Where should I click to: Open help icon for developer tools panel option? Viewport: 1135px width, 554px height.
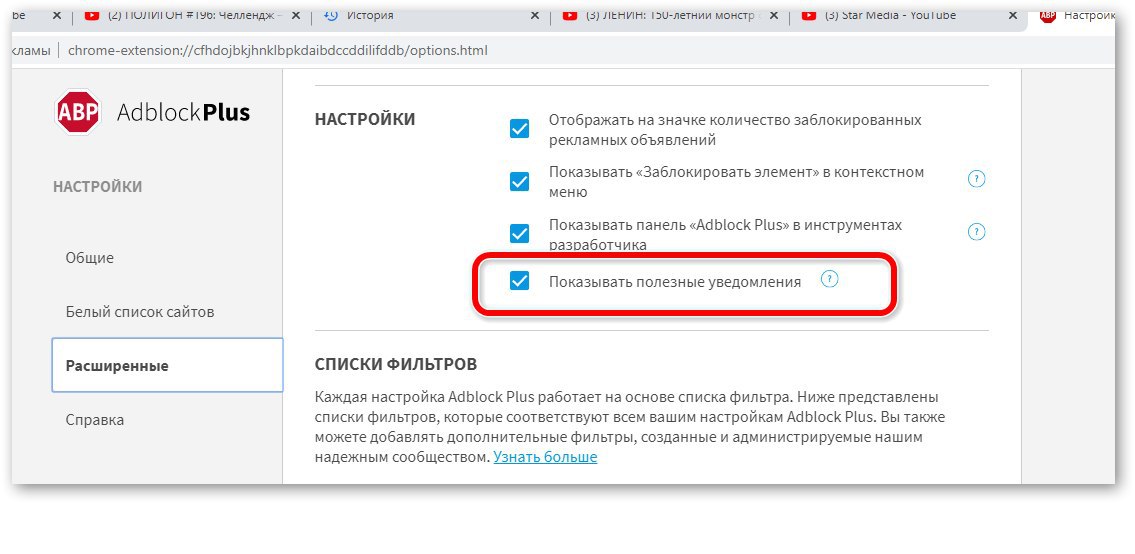(x=976, y=232)
